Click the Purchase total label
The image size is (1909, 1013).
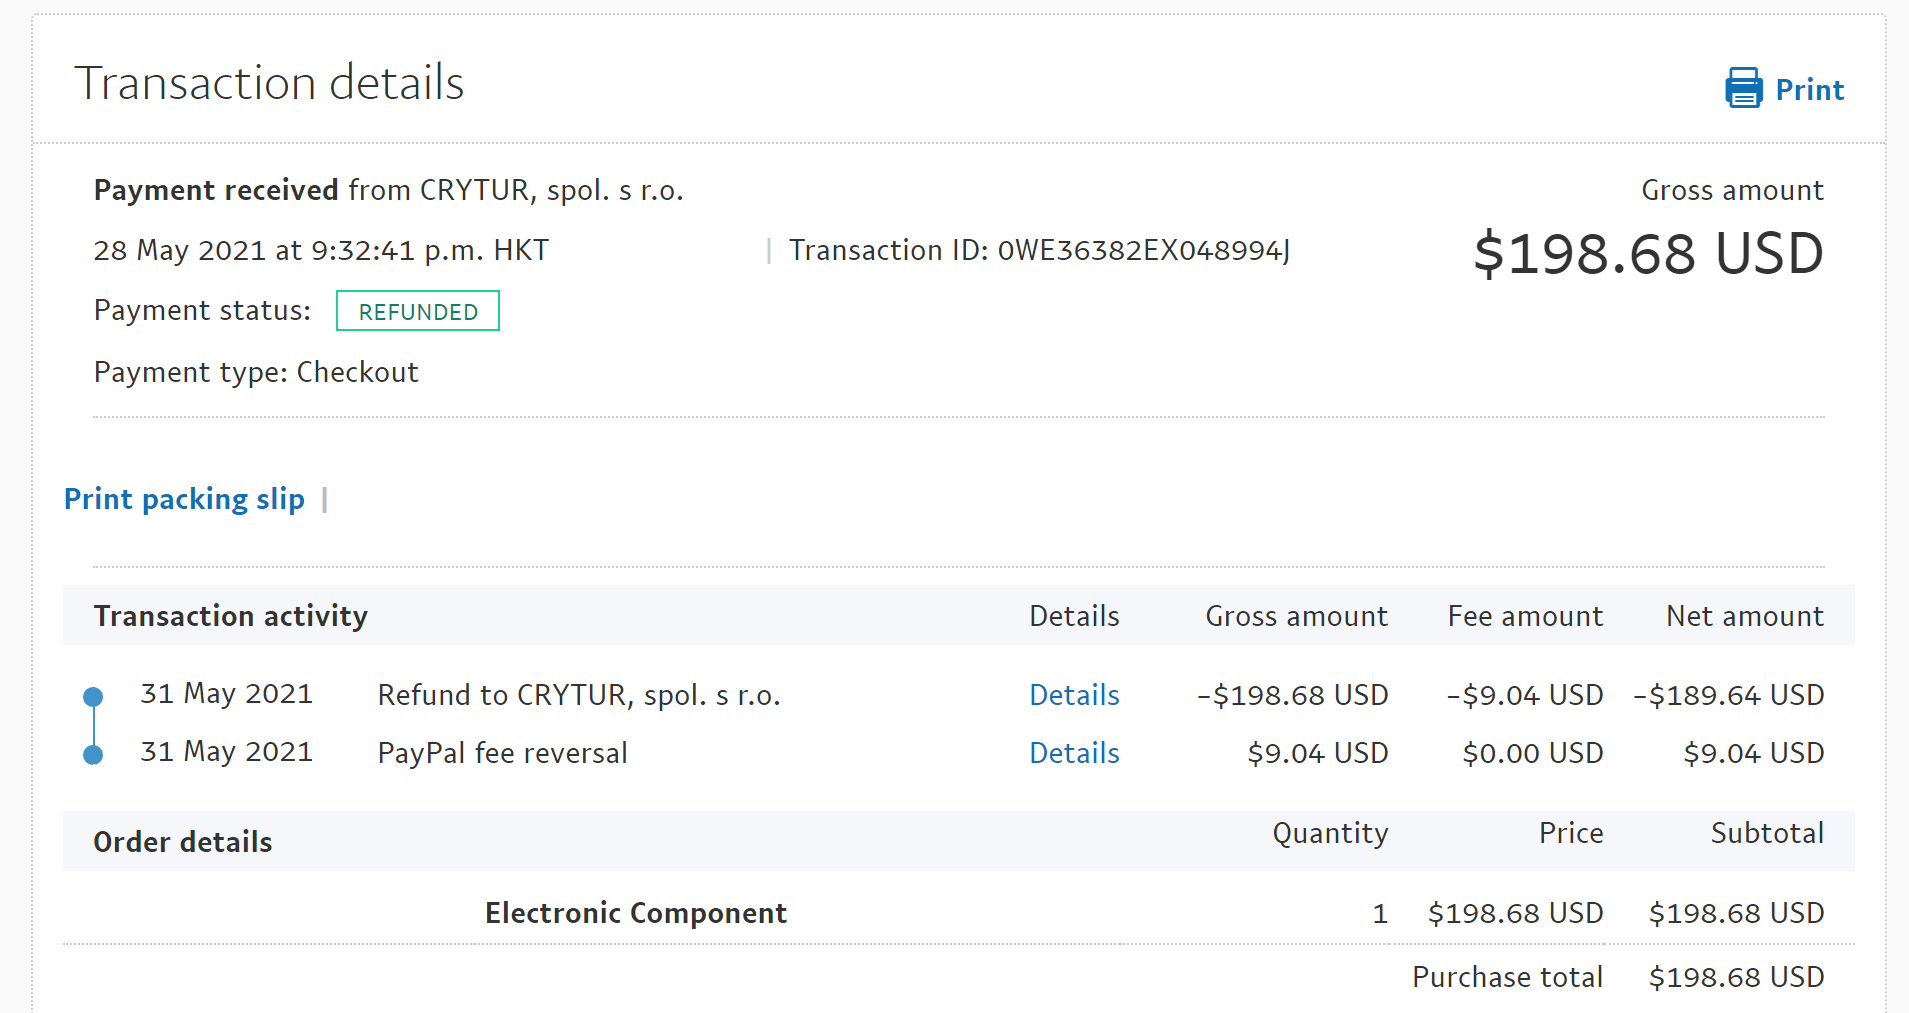pyautogui.click(x=1507, y=977)
